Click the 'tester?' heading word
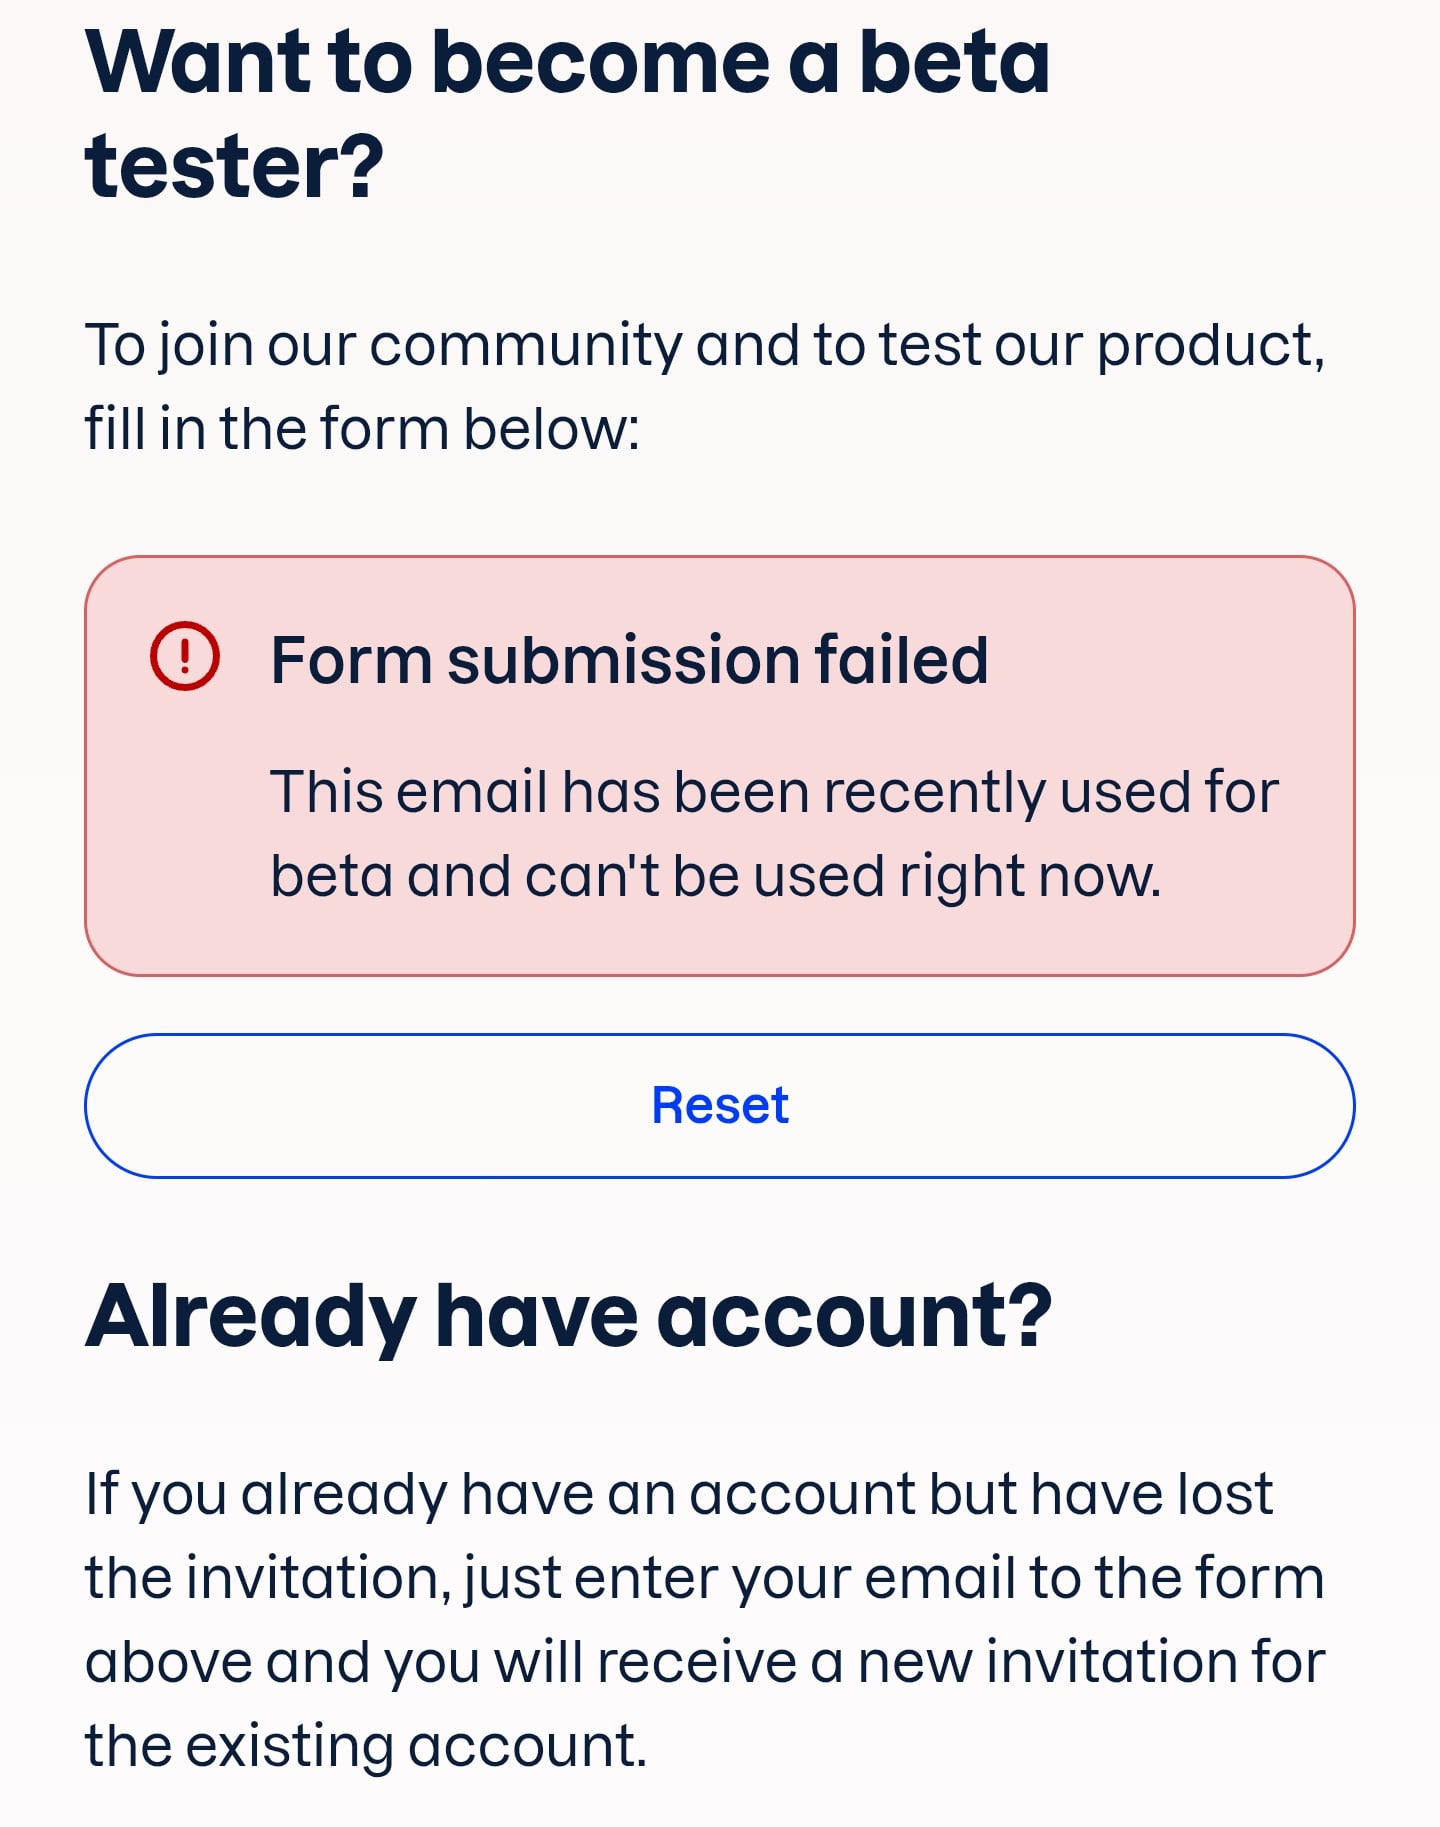1440x1827 pixels. (x=234, y=166)
